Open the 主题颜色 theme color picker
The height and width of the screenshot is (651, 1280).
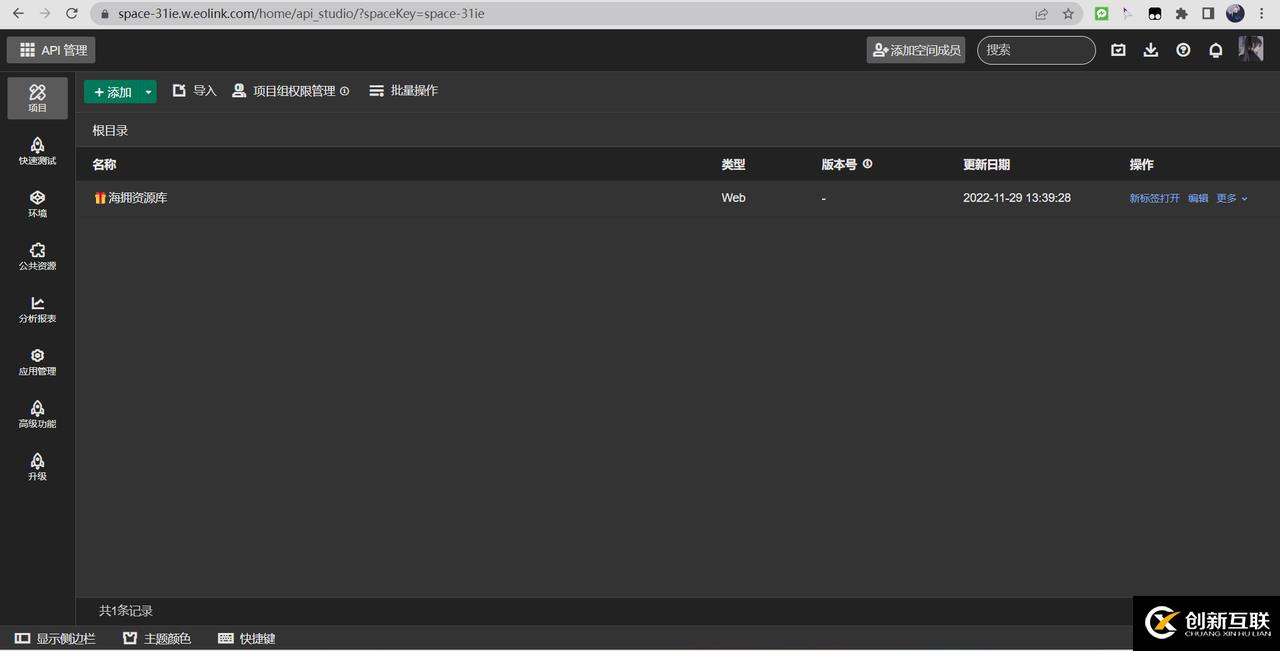point(157,638)
